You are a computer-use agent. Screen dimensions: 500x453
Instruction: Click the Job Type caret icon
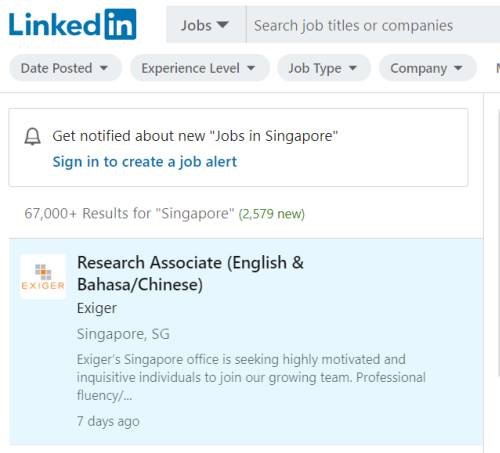(353, 68)
